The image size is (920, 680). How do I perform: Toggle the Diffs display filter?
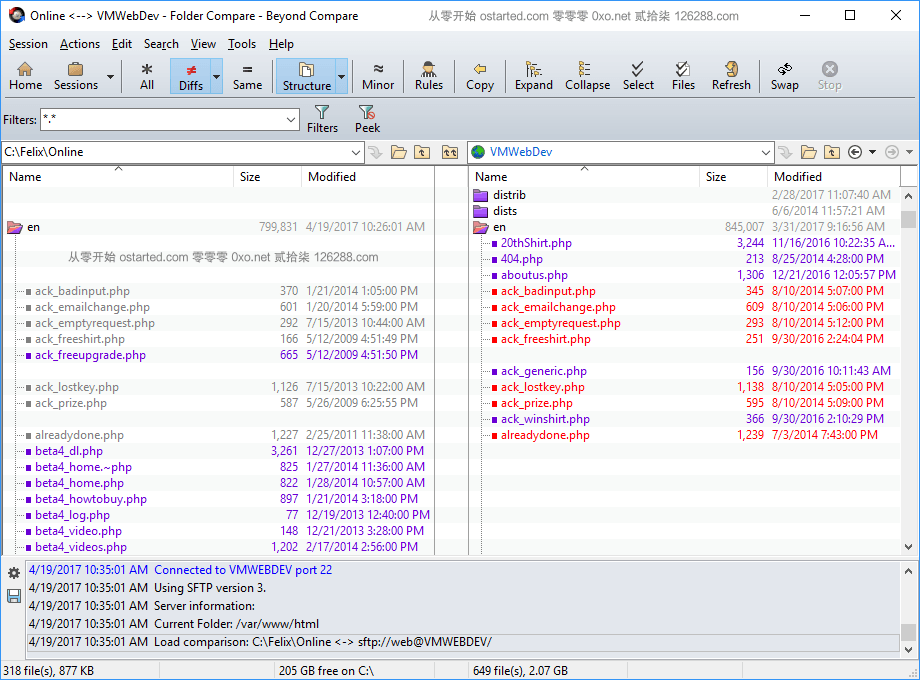(191, 76)
